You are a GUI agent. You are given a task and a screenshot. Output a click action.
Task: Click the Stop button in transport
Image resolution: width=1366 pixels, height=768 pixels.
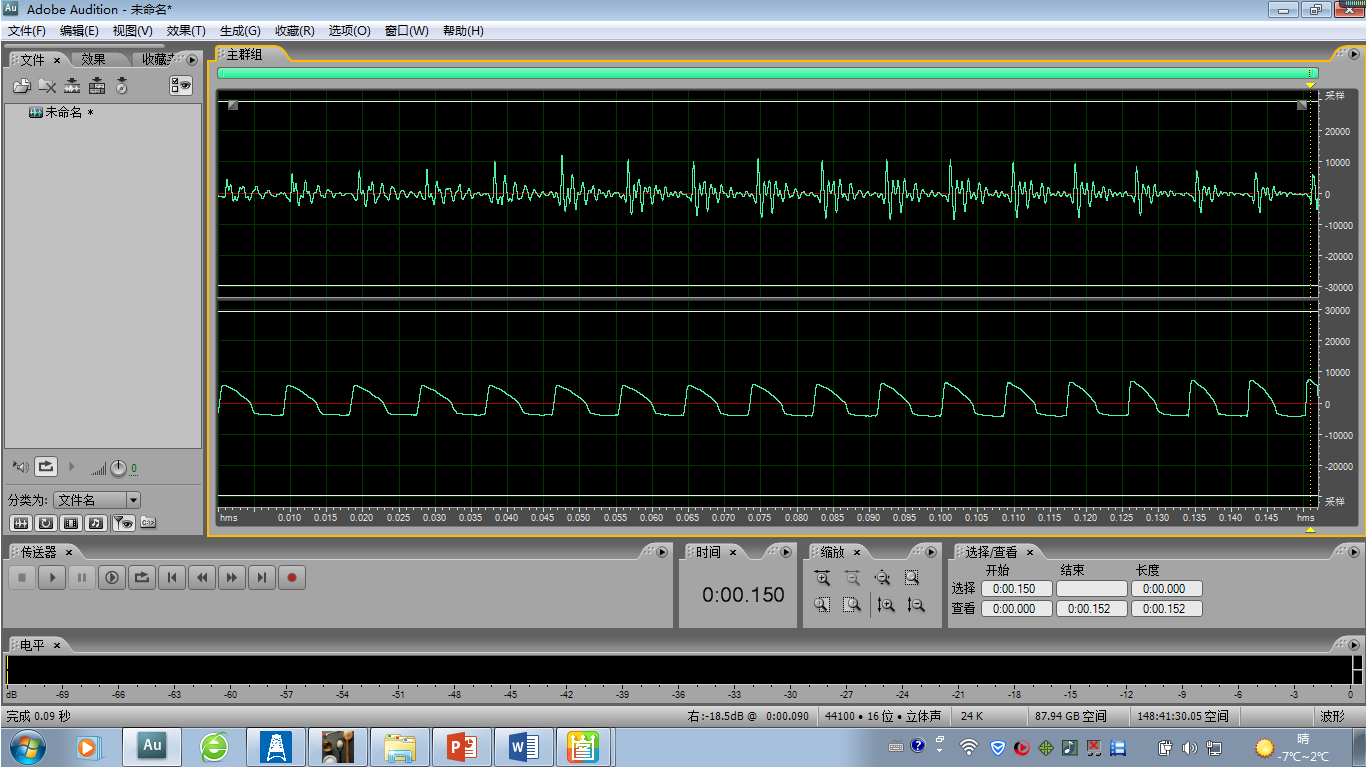click(22, 577)
